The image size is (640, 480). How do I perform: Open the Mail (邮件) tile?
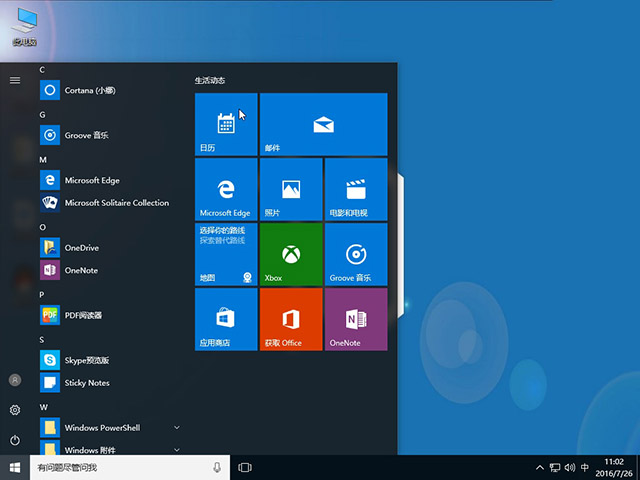(323, 124)
